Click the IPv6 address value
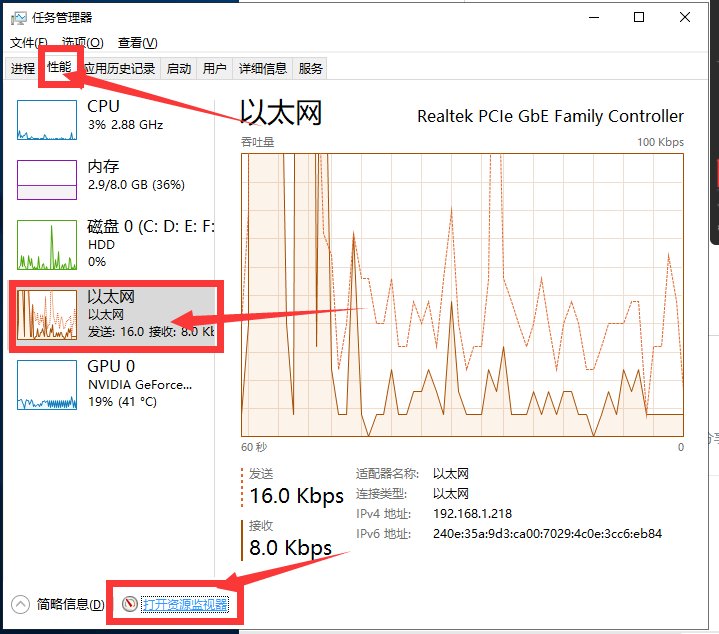 click(x=548, y=534)
